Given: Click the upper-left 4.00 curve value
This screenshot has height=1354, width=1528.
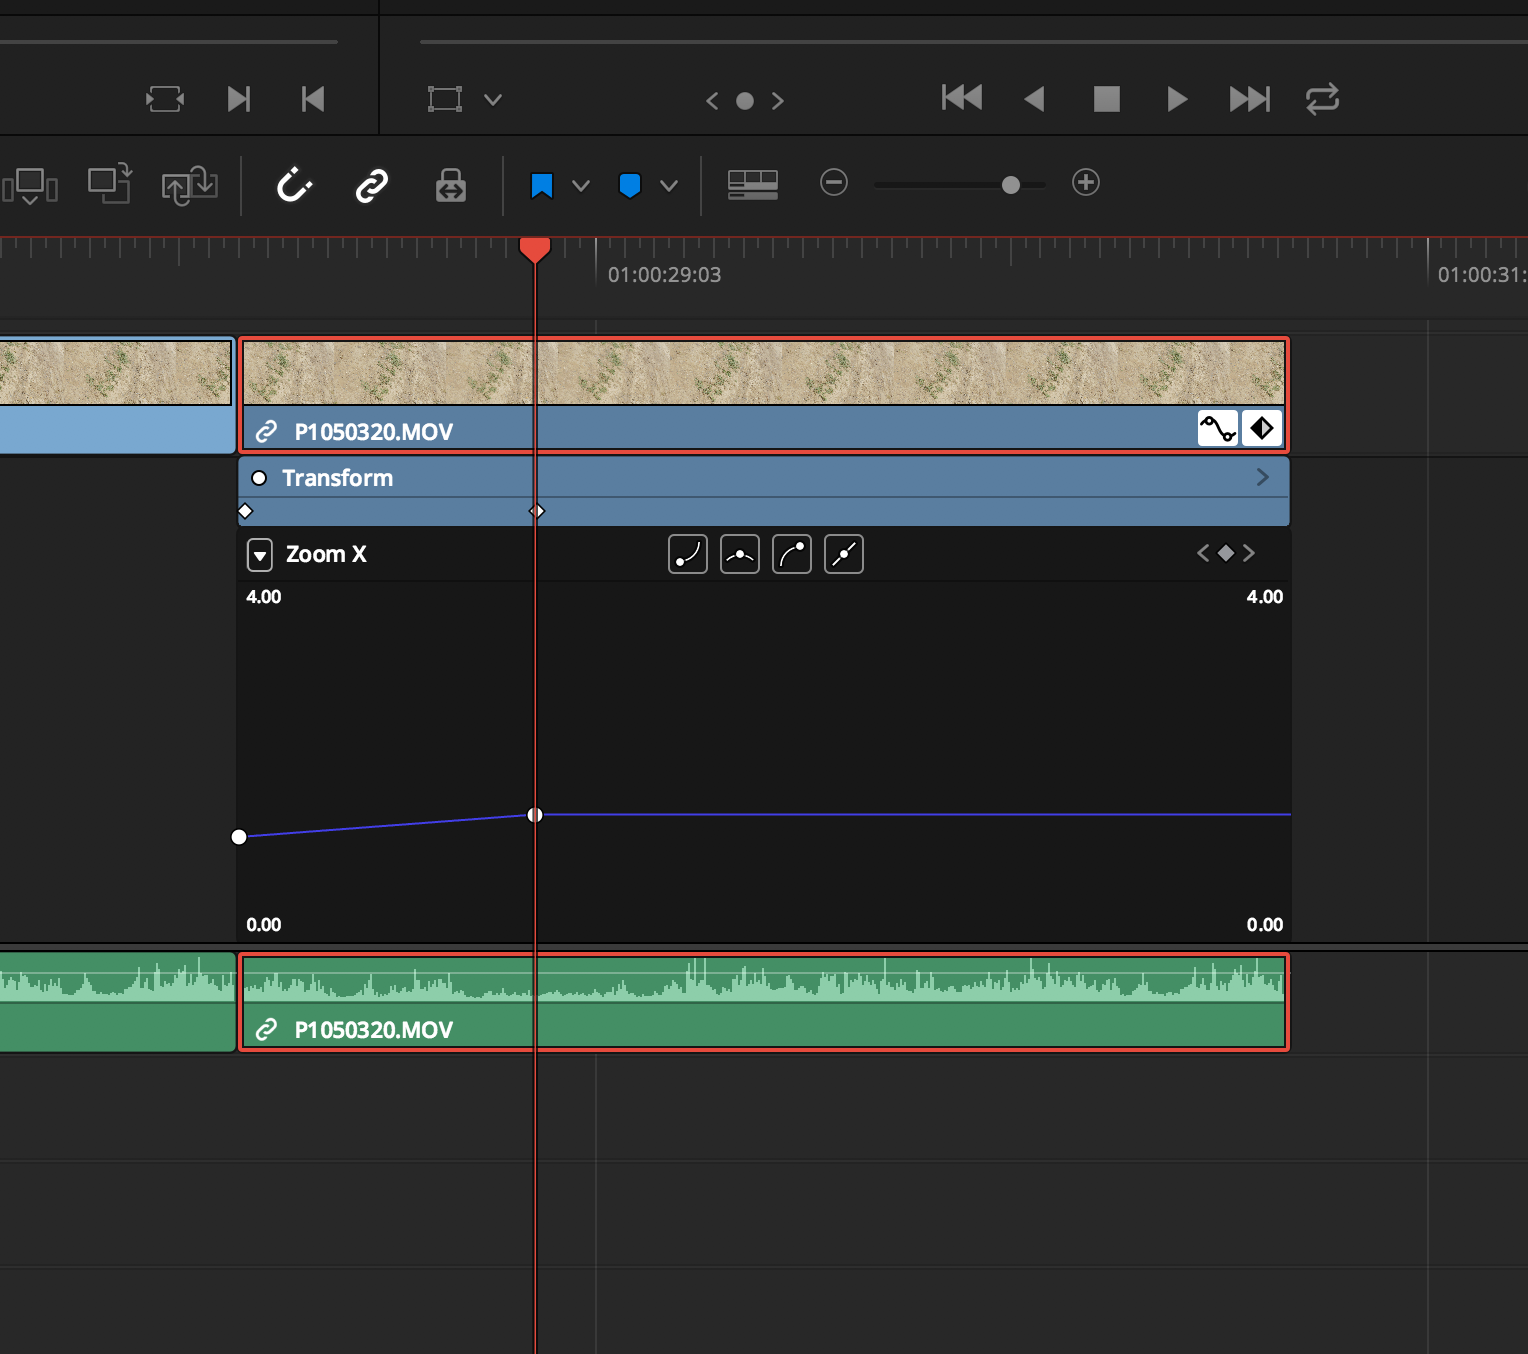Looking at the screenshot, I should pyautogui.click(x=264, y=597).
